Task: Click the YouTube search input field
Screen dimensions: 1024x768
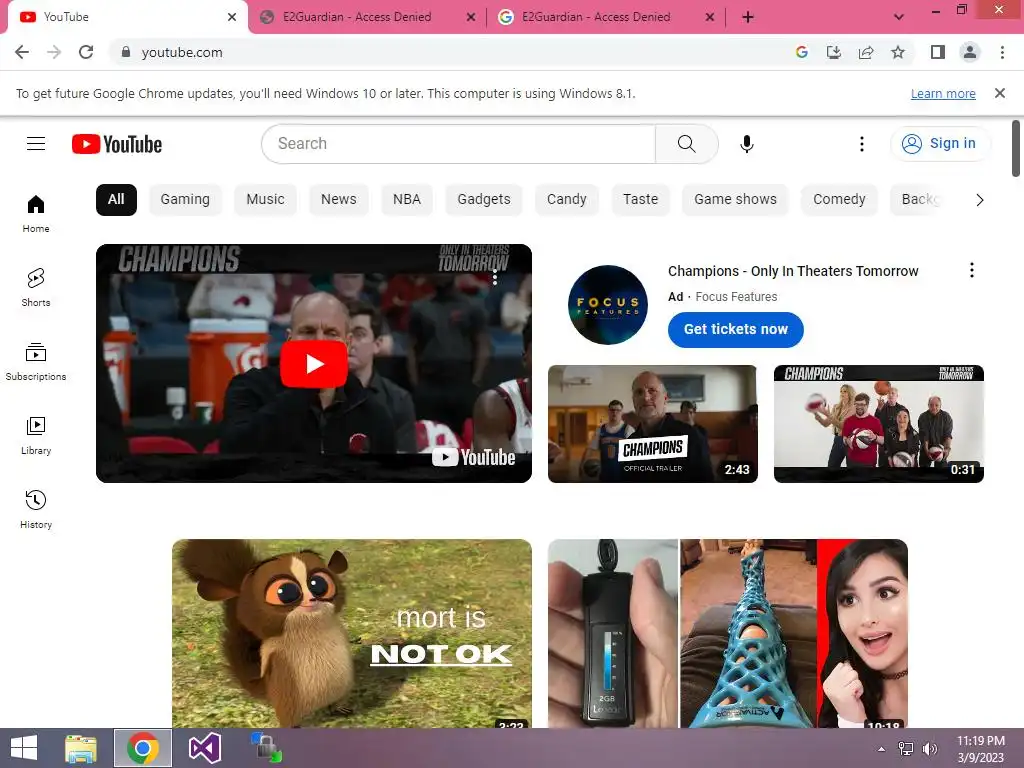Action: point(458,144)
